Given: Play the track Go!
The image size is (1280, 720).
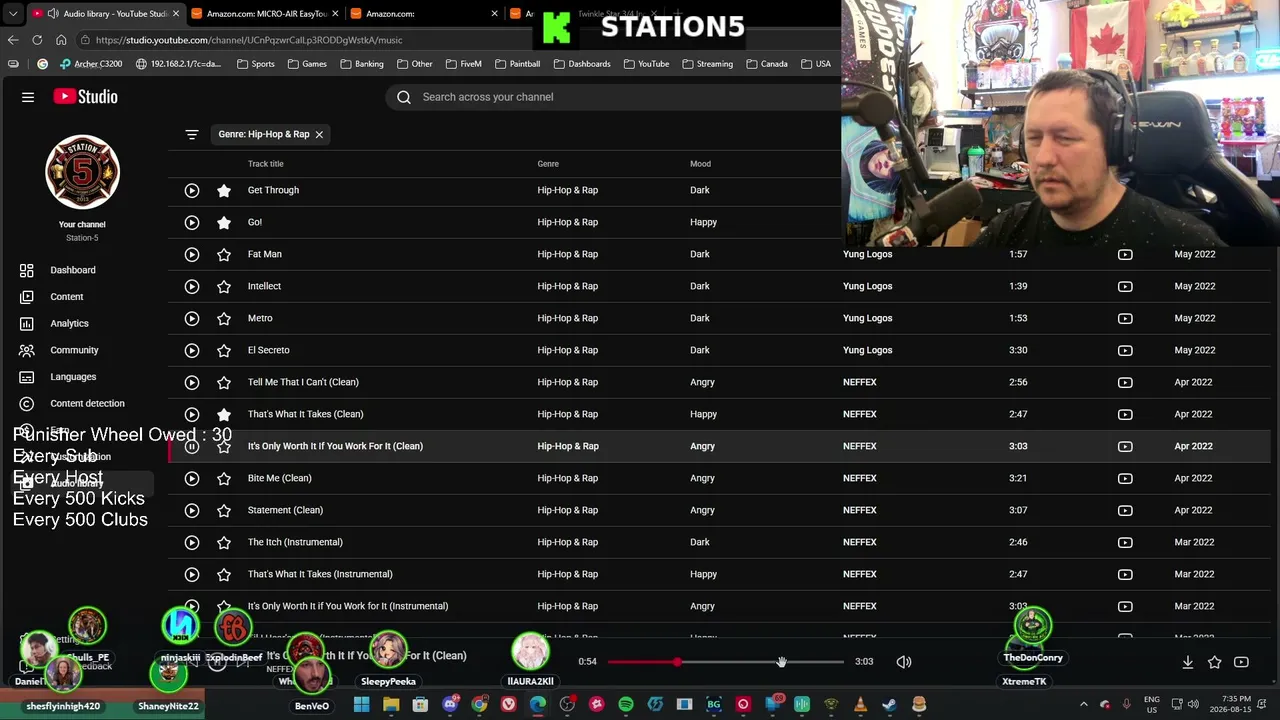Looking at the screenshot, I should tap(192, 222).
